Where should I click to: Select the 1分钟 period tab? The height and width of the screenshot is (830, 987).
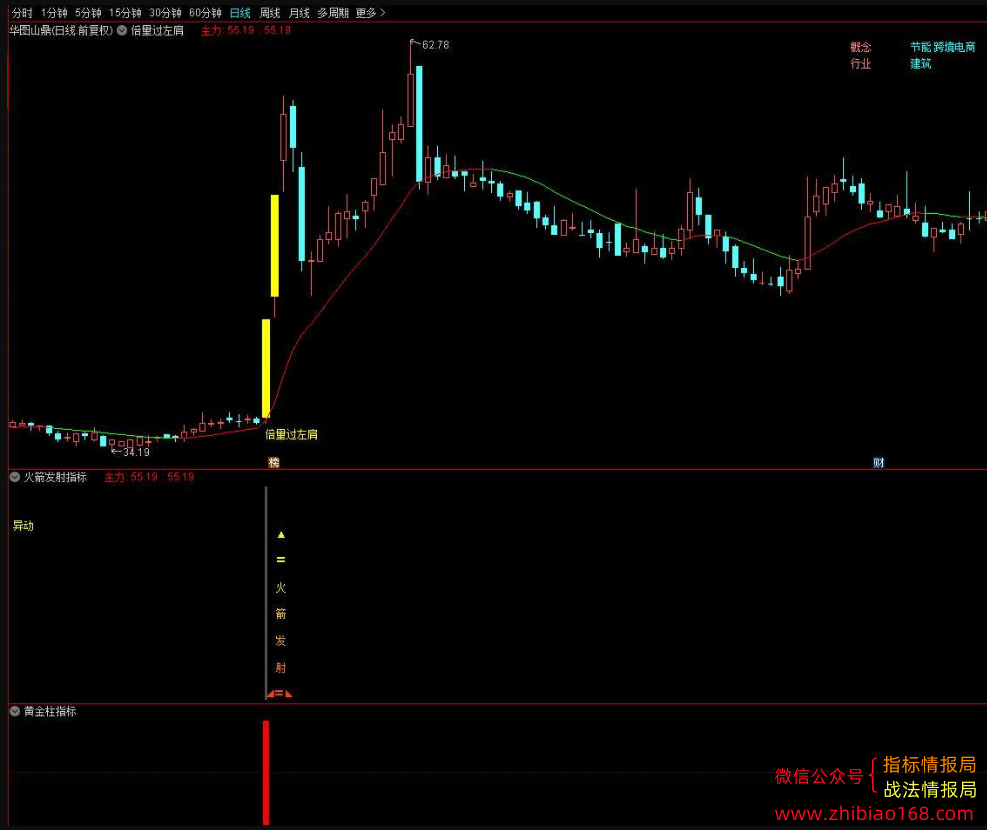click(54, 13)
